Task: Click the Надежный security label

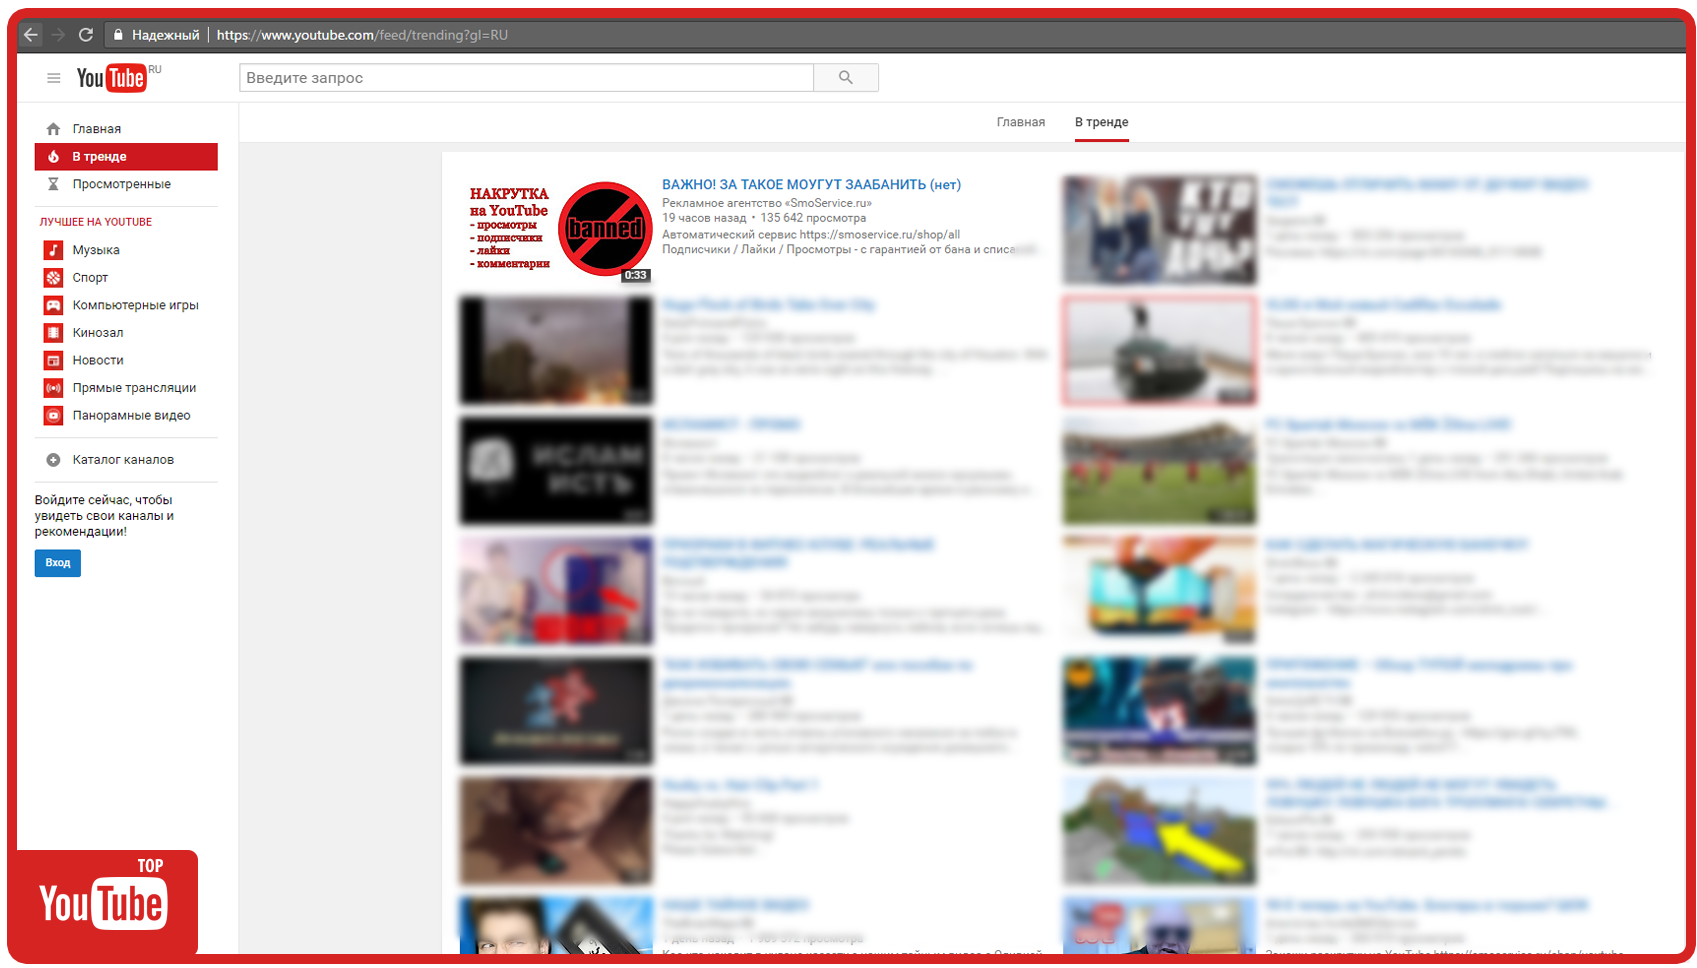Action: coord(166,35)
